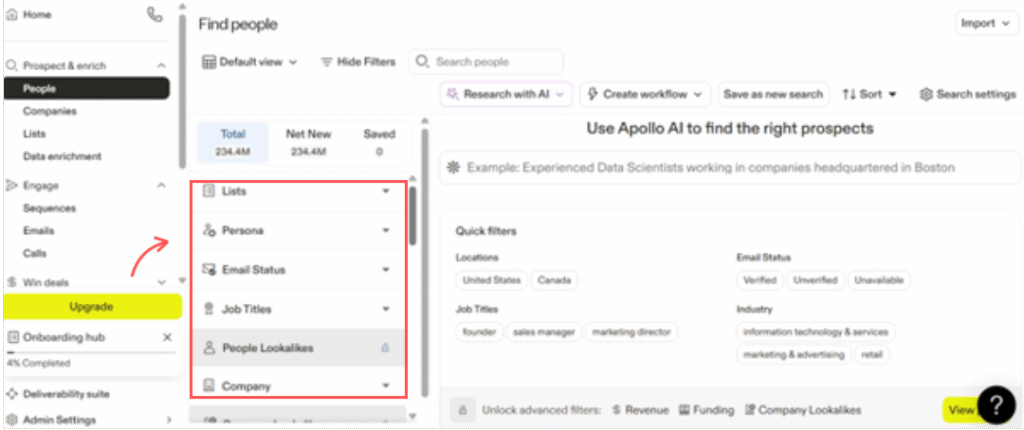
Task: Click the filter panel scrollbar
Action: tap(413, 216)
